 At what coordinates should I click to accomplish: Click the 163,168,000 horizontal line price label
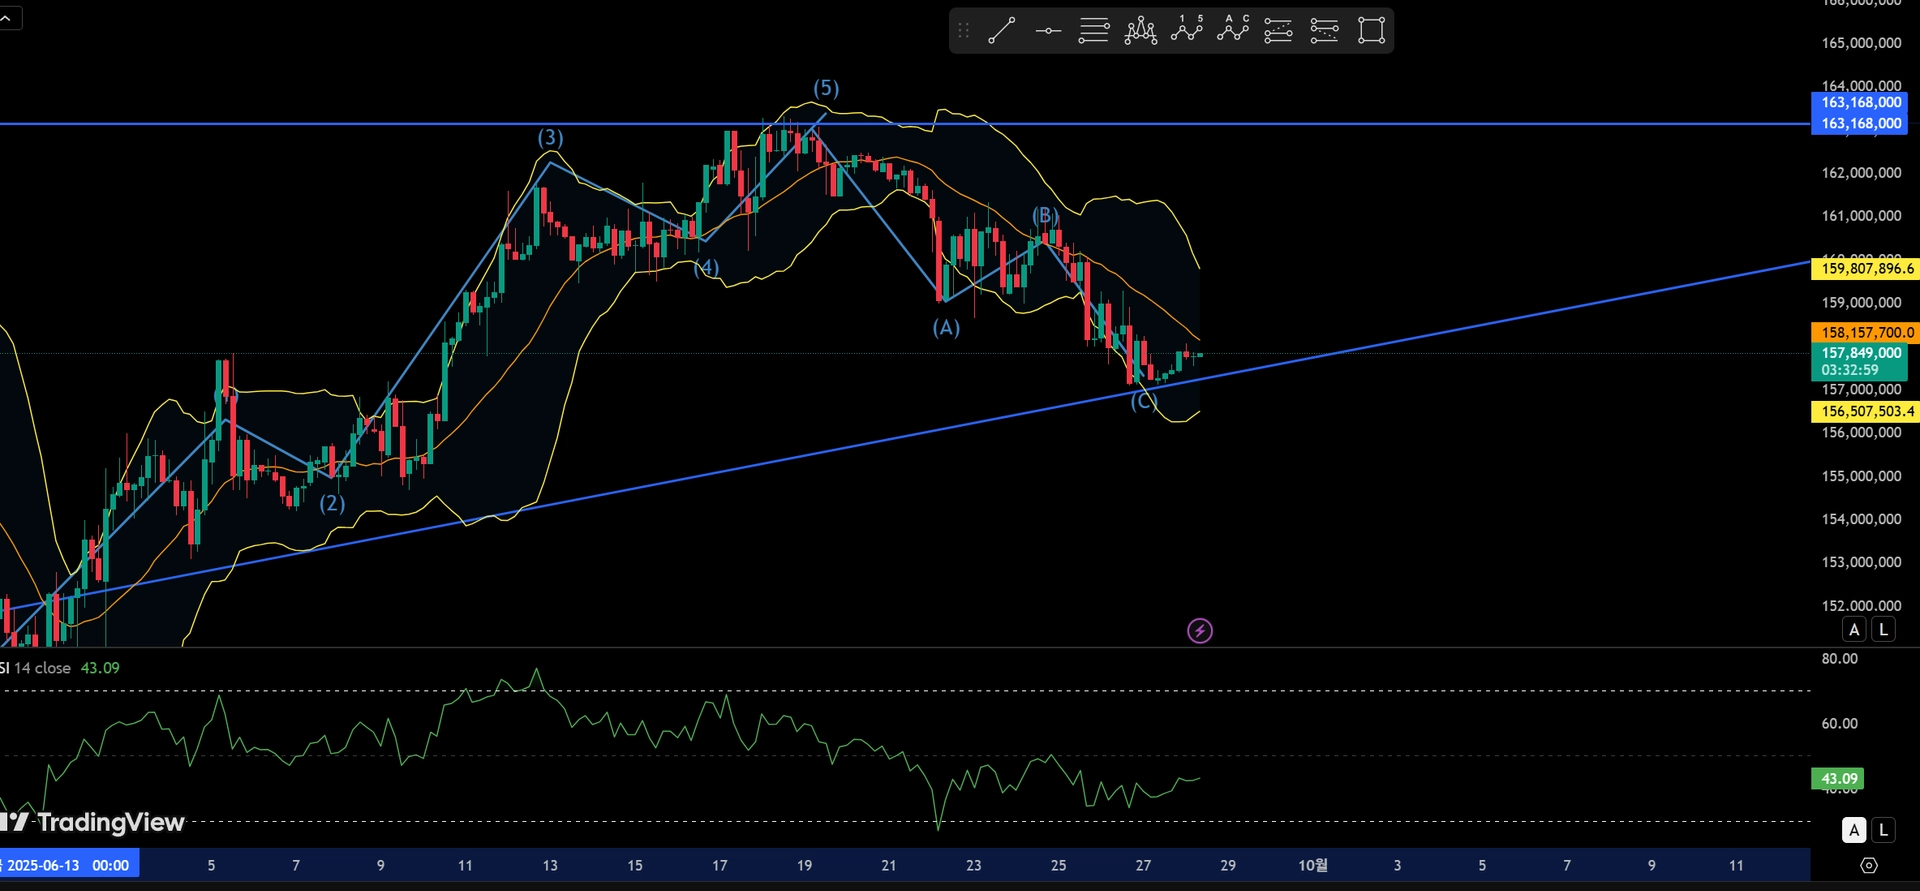click(x=1861, y=124)
